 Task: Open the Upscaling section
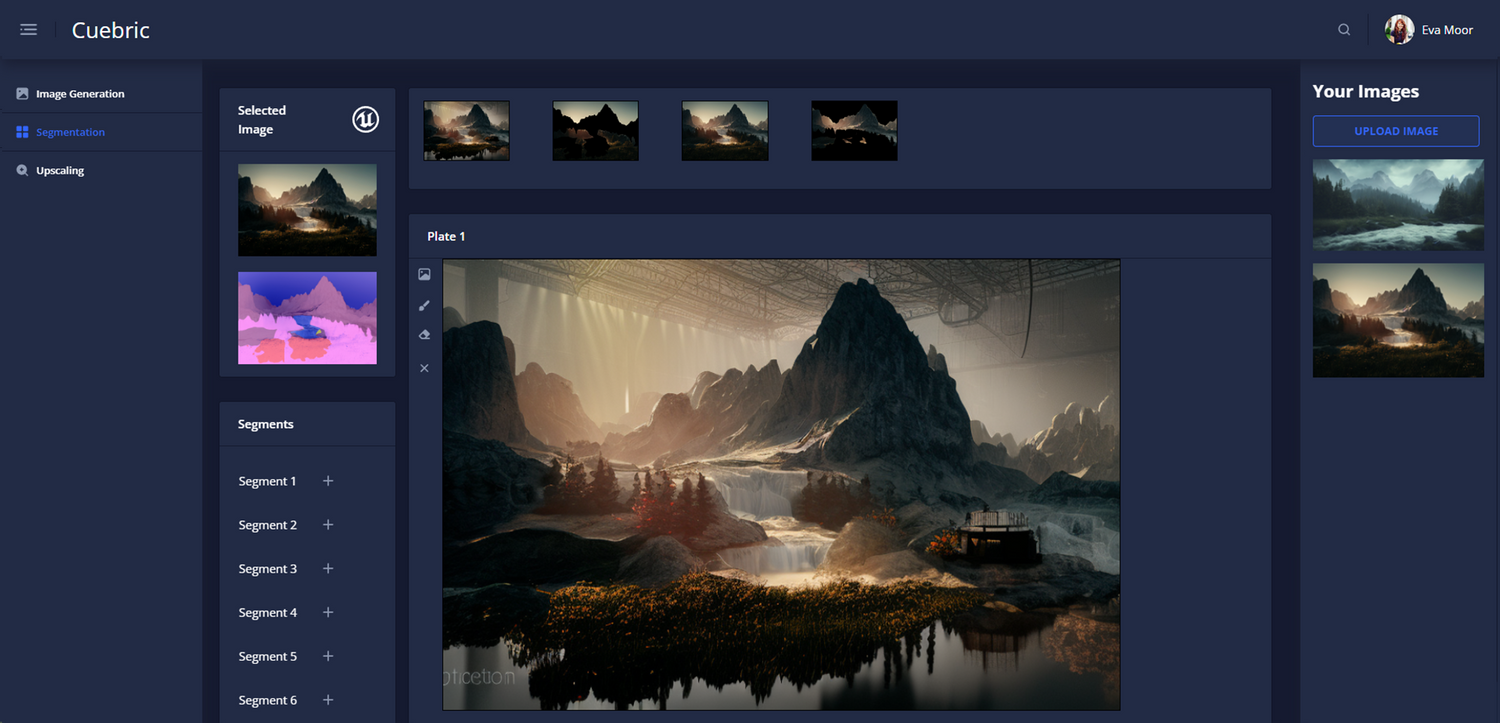pyautogui.click(x=58, y=170)
